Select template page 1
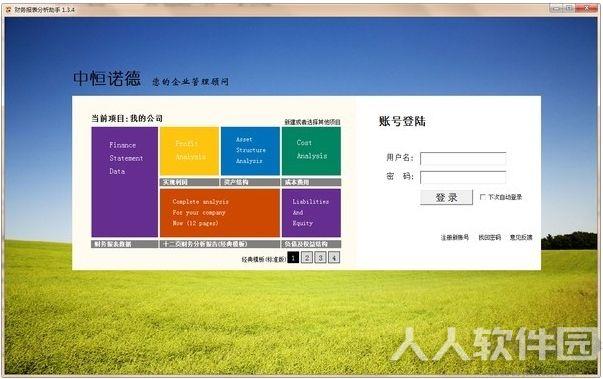Screen dimensions: 603x379 coord(293,258)
